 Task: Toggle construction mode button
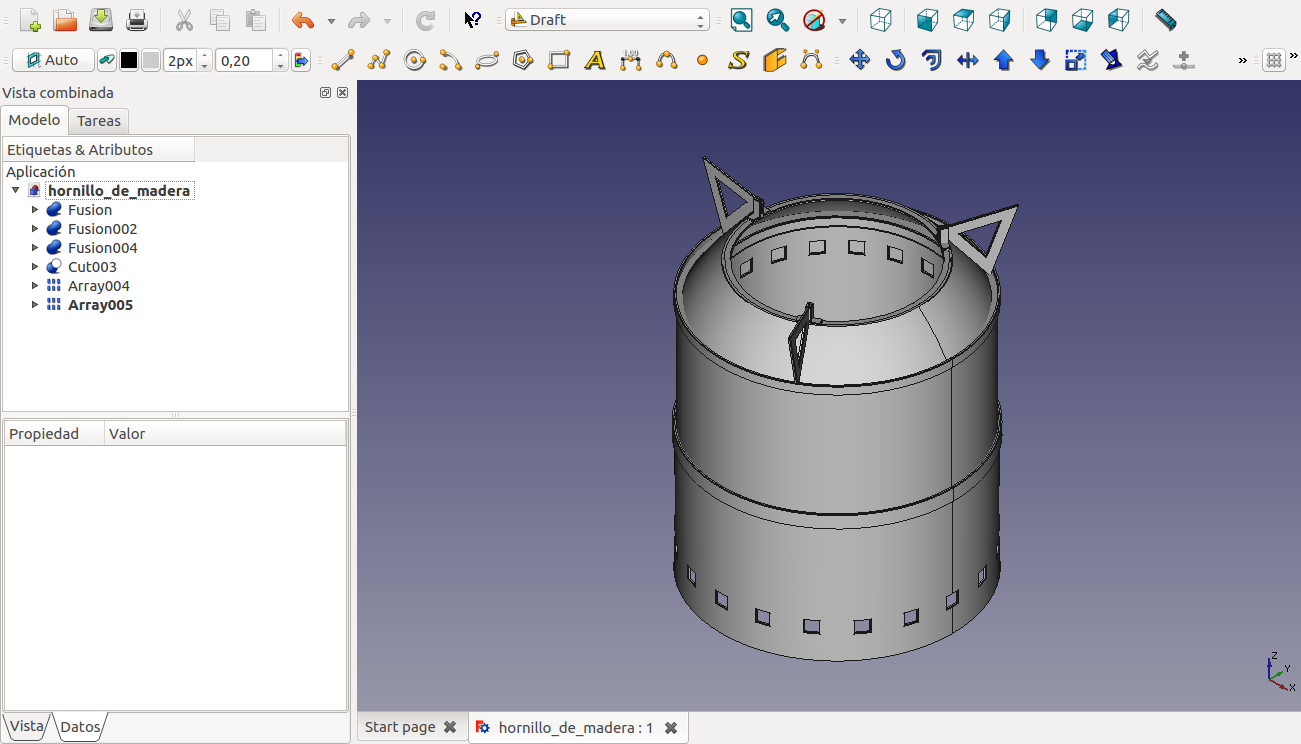[106, 61]
